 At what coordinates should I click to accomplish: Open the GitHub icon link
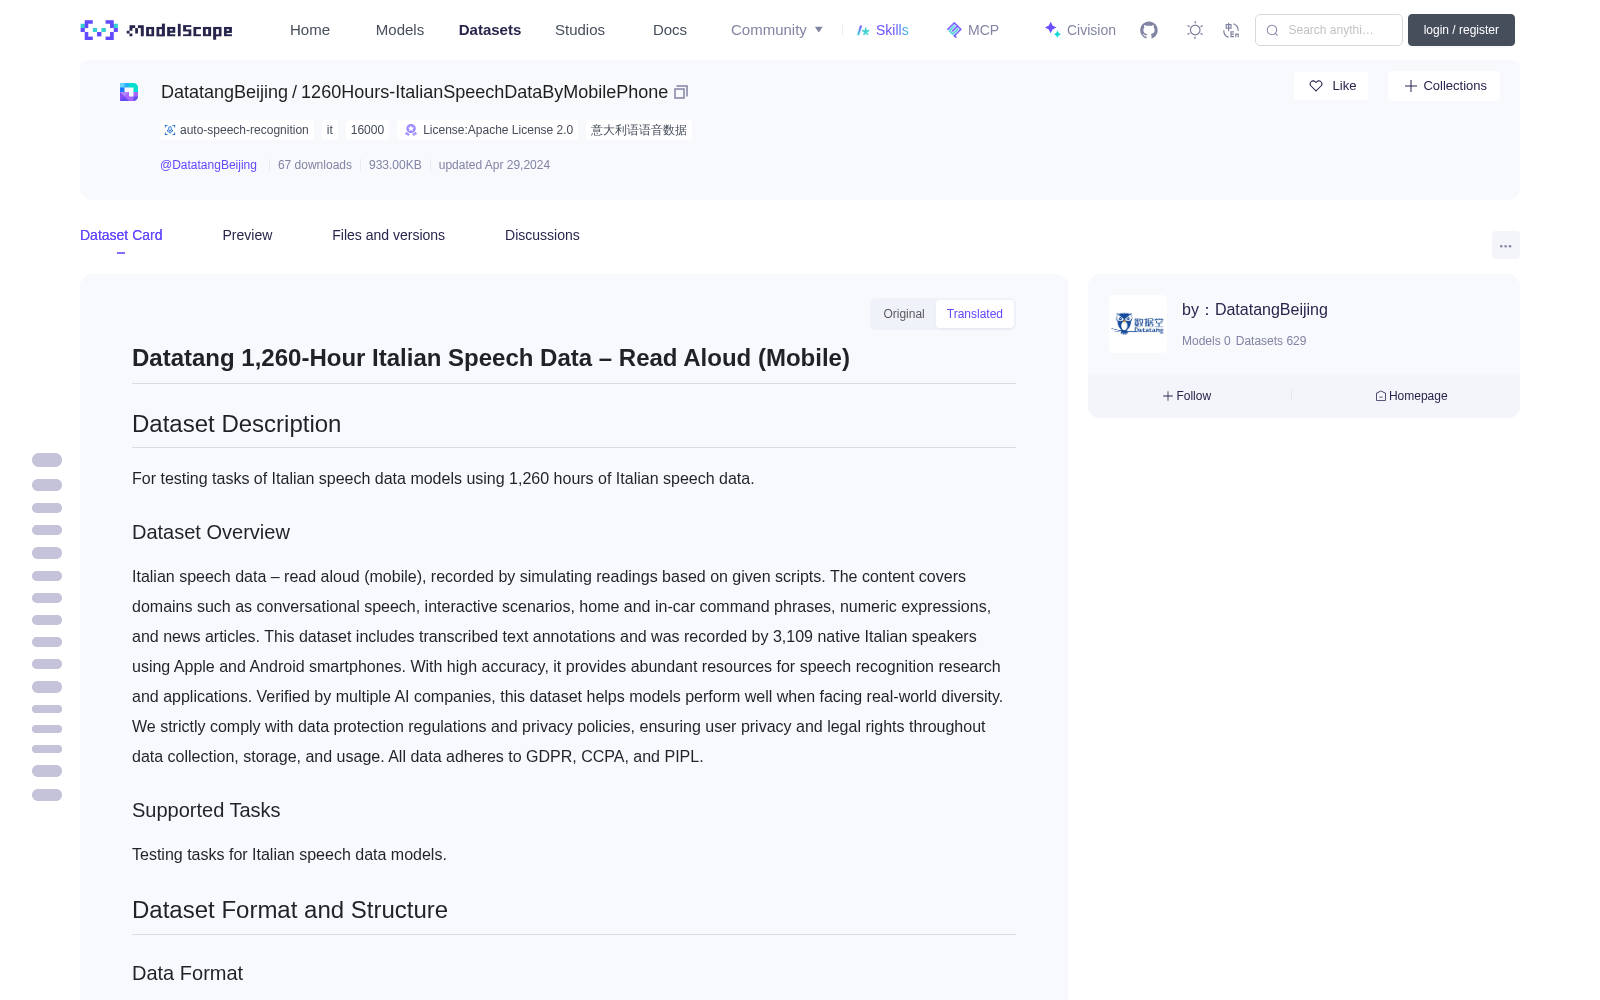pos(1149,30)
